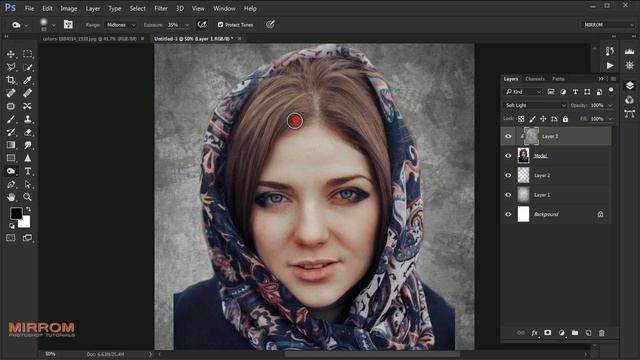Open the Window menu
Viewport: 640px width, 360px height.
[224, 8]
